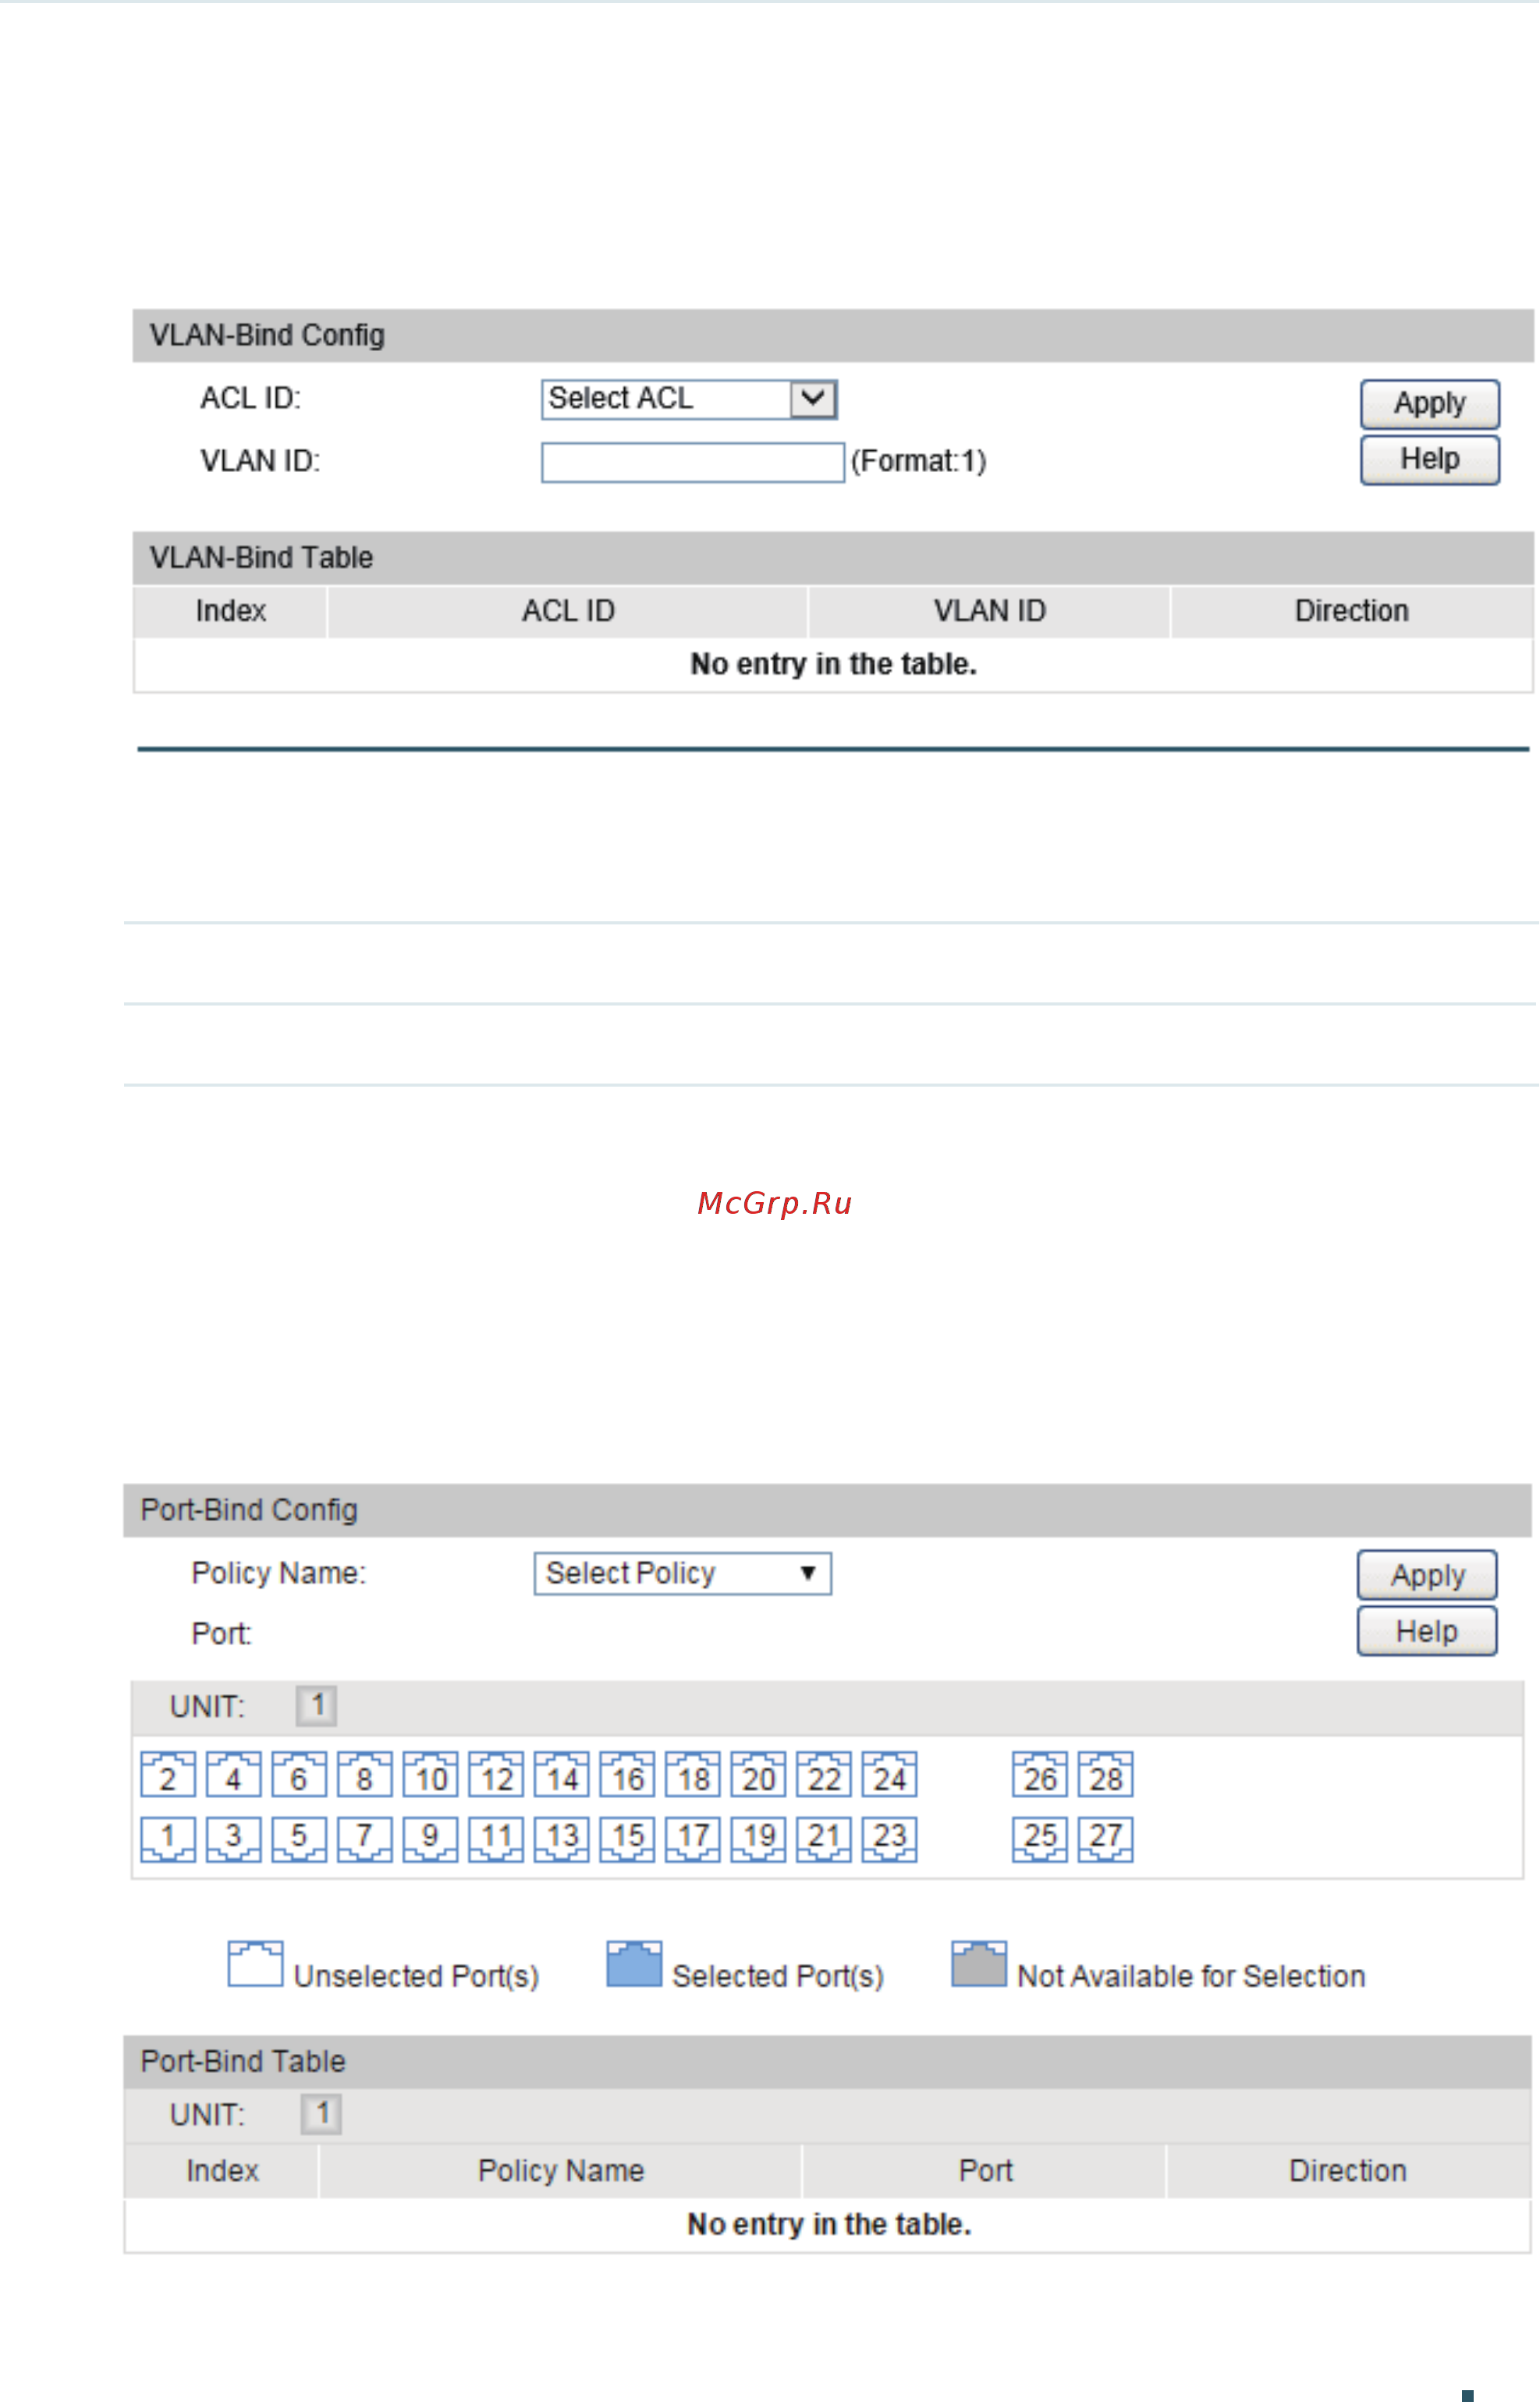This screenshot has width=1540, height=2405.
Task: Click Index header in VLAN-Bind Table
Action: (x=230, y=611)
